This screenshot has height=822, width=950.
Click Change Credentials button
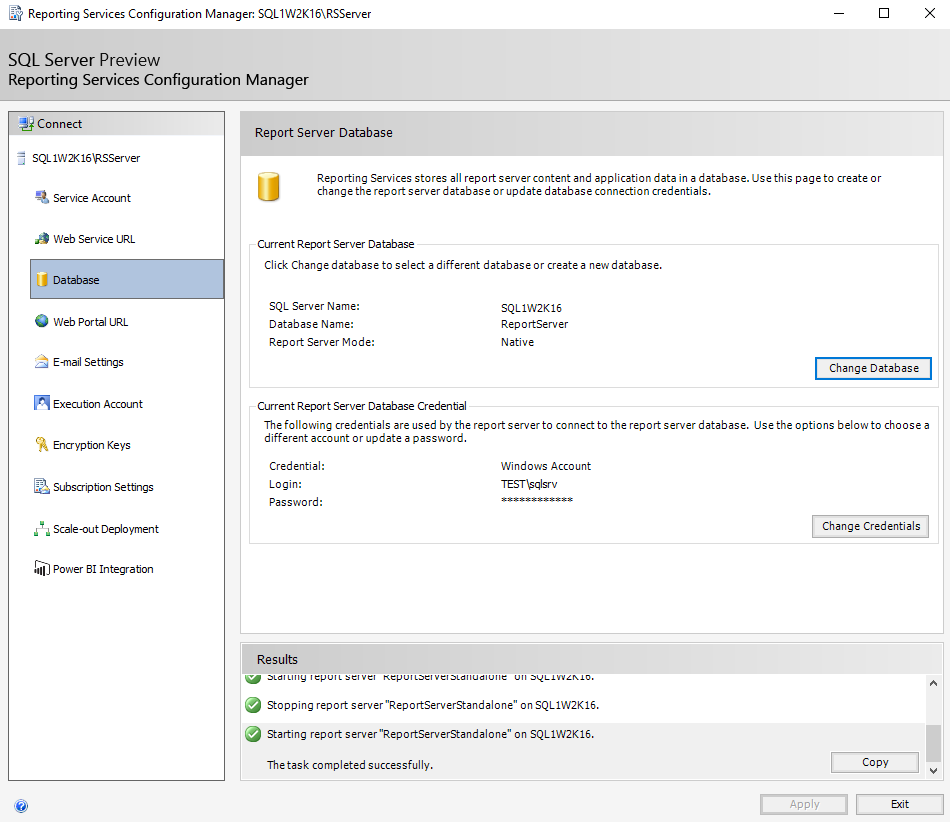coord(871,526)
